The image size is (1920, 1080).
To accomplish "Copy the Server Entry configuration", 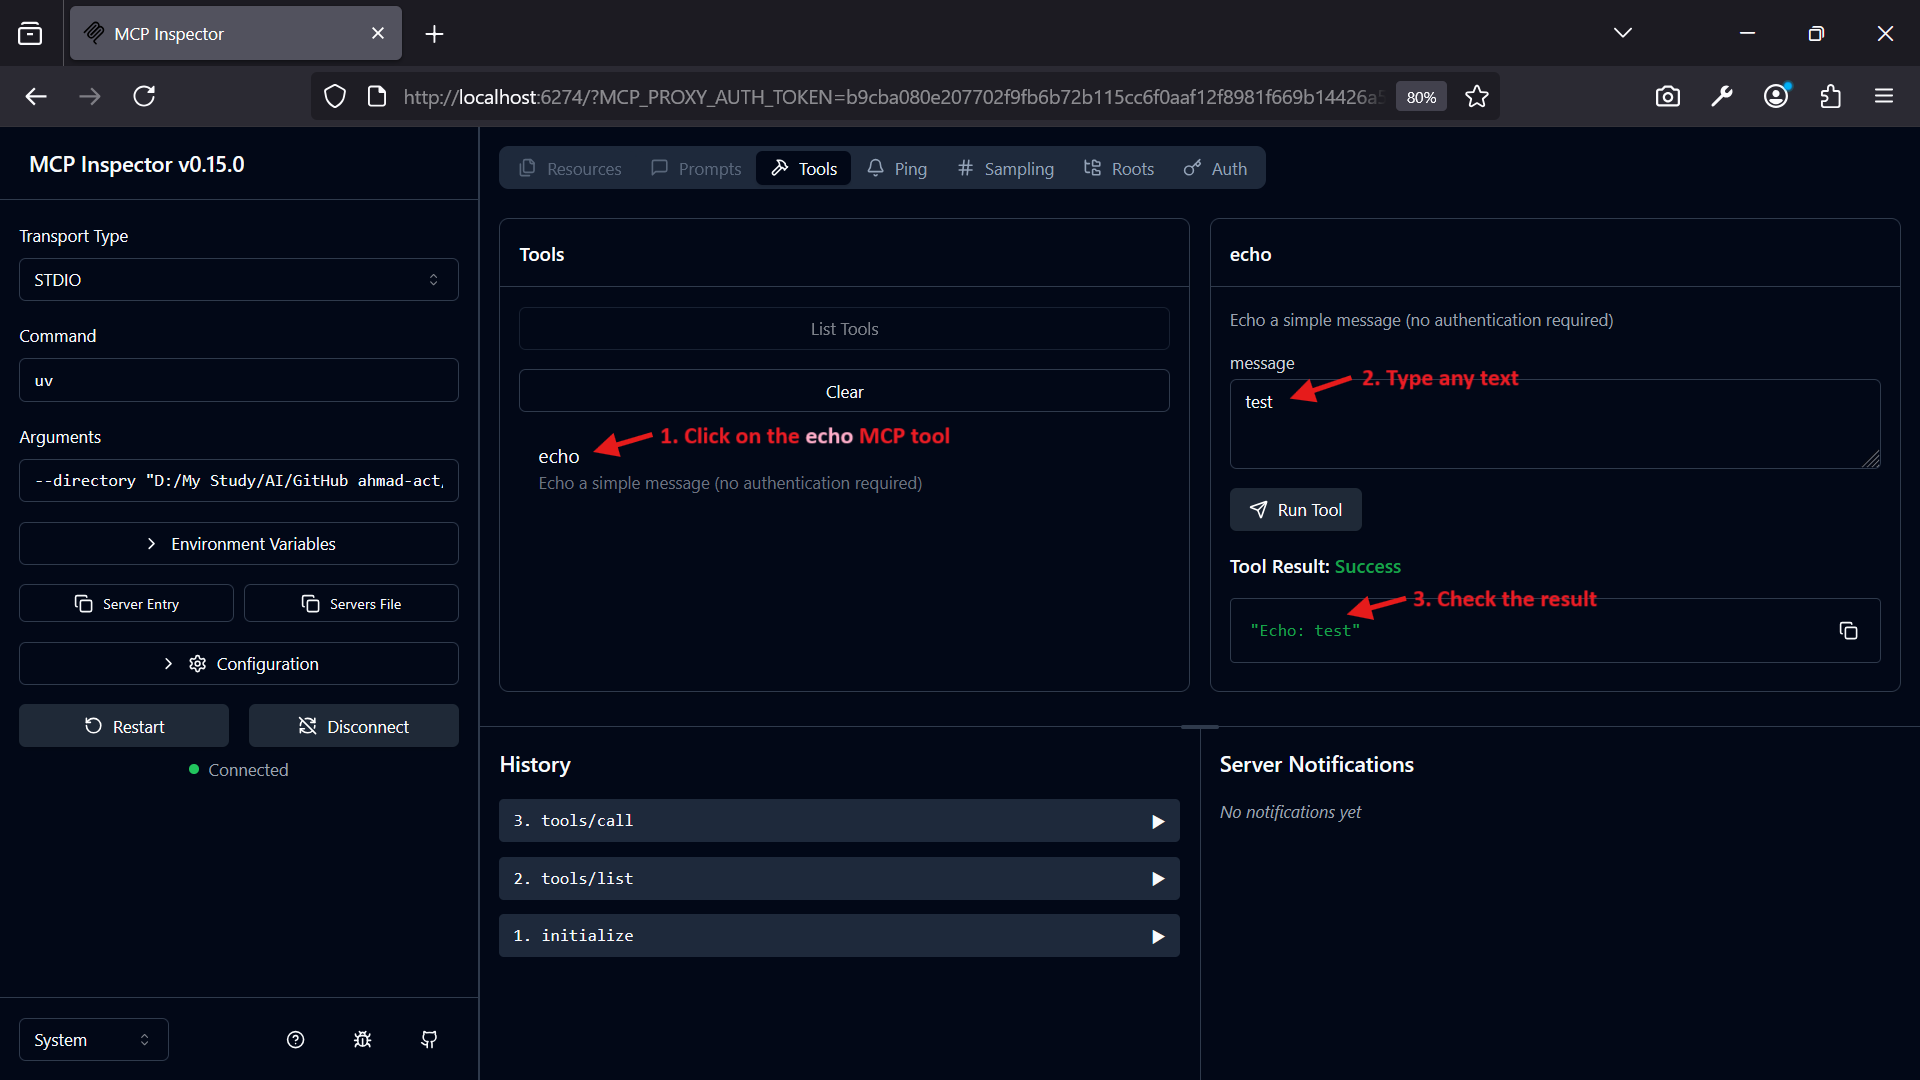I will pyautogui.click(x=126, y=604).
